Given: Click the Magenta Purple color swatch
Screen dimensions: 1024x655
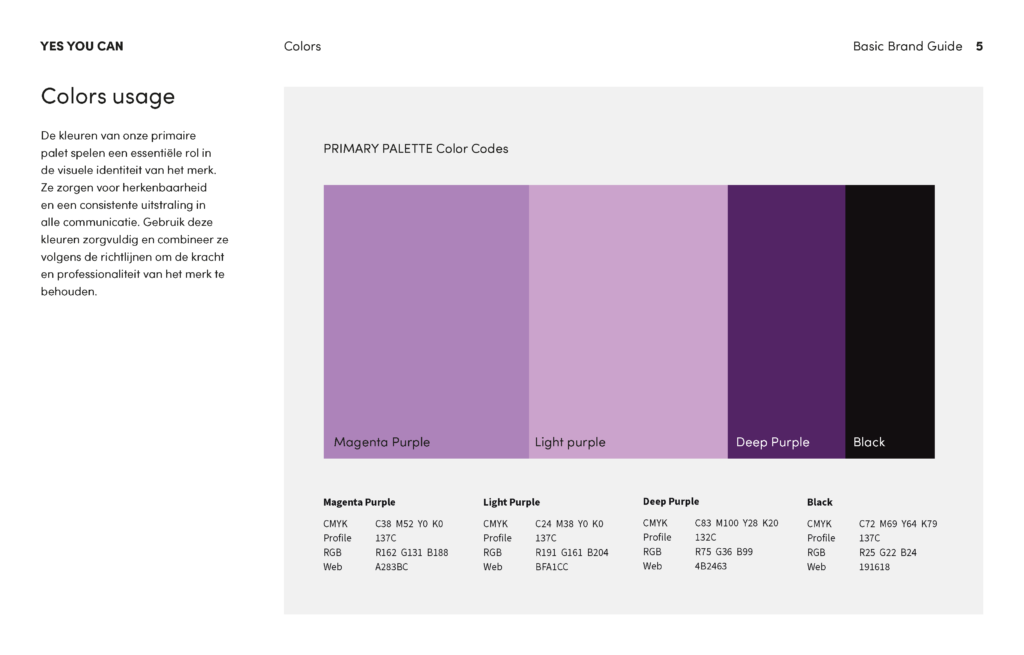Looking at the screenshot, I should pyautogui.click(x=426, y=321).
